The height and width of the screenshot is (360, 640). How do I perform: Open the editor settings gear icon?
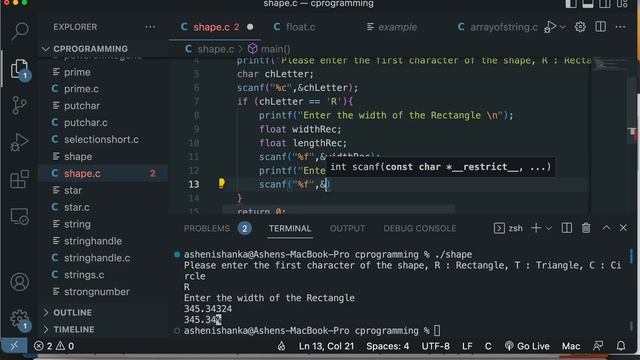(x=580, y=27)
